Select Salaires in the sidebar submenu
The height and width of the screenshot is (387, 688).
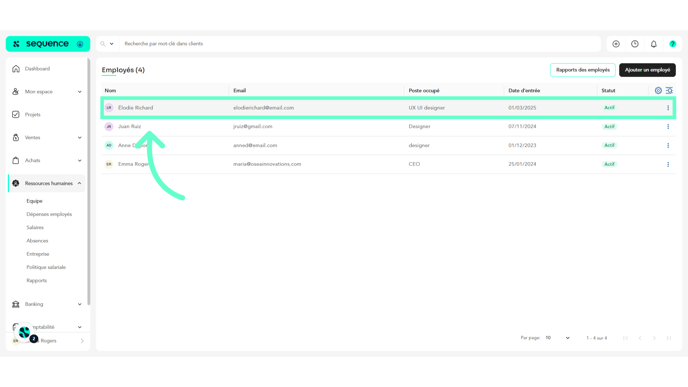(35, 227)
